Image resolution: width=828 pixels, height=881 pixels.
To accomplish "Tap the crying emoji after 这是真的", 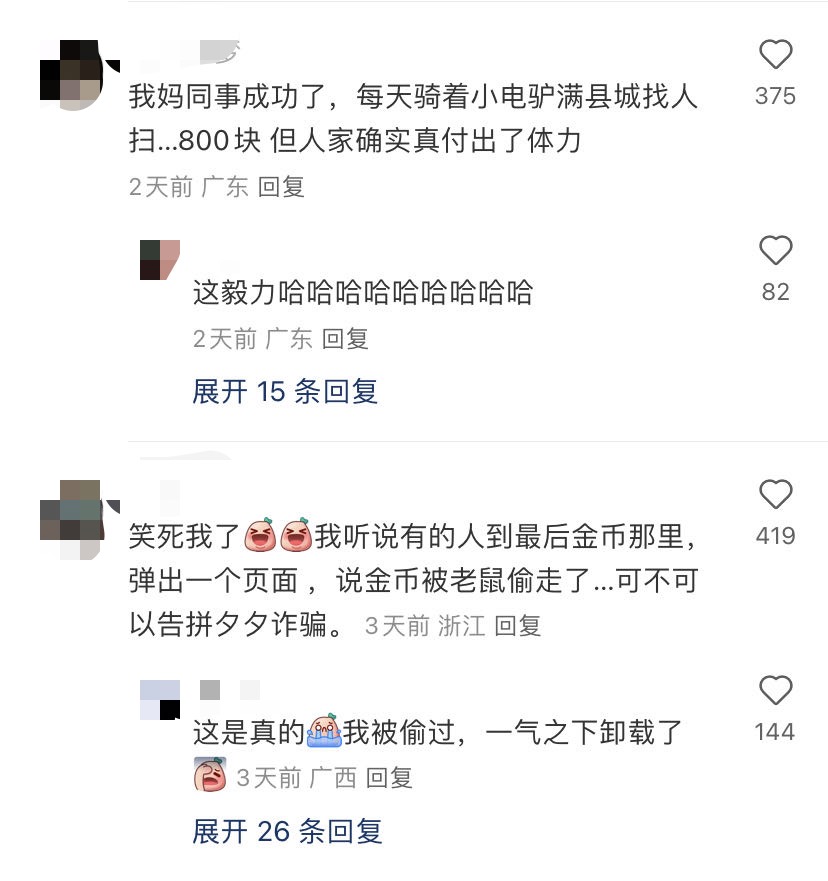I will tap(324, 730).
